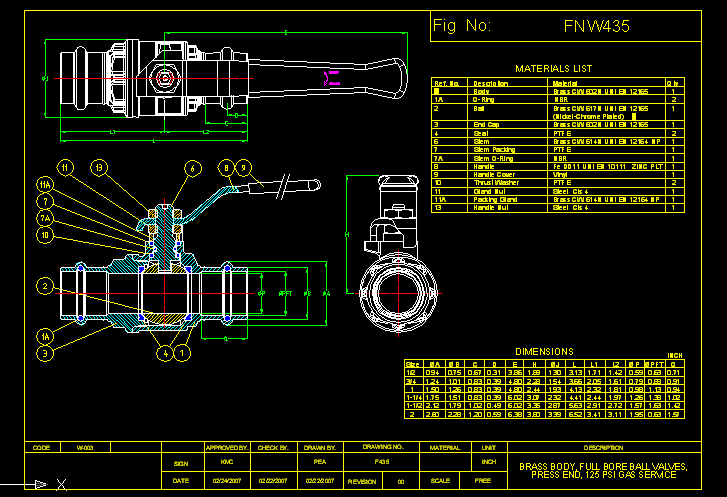The height and width of the screenshot is (497, 727).
Task: Pick the balloon callout labeled 9
Action: [x=243, y=168]
